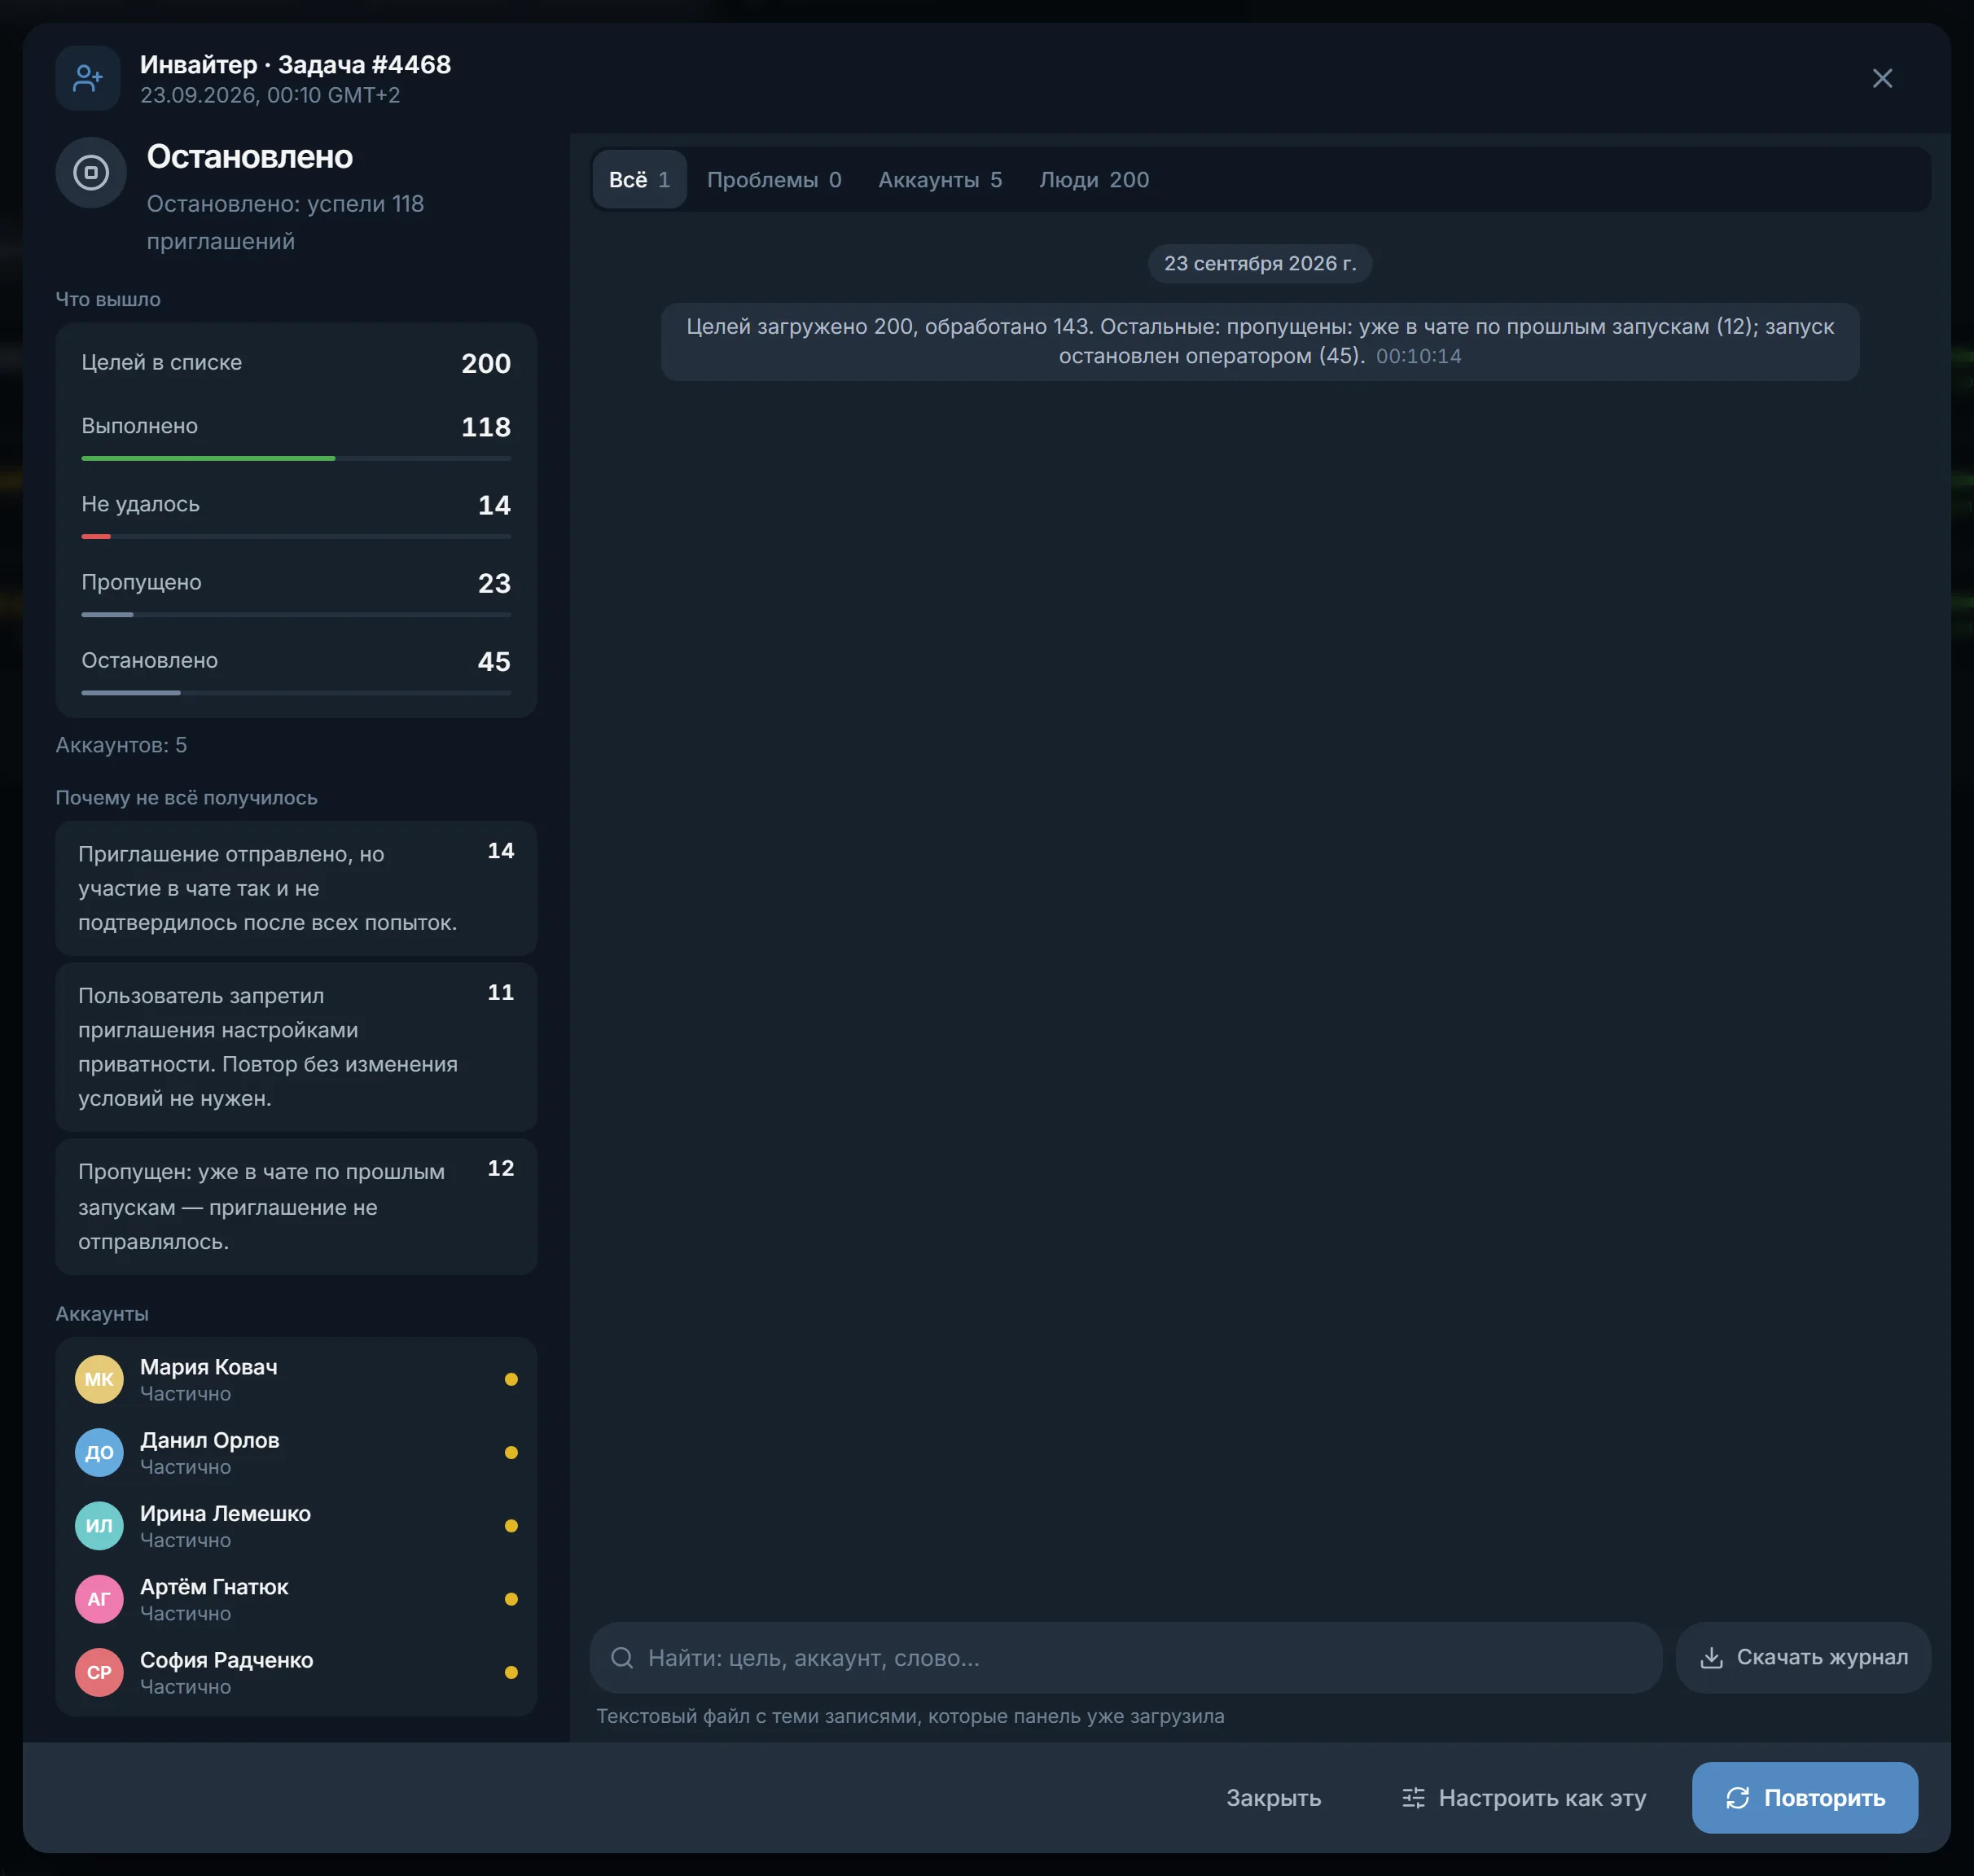Open the privacy settings reason card, 11
Screen dimensions: 1974x1876
point(296,1046)
